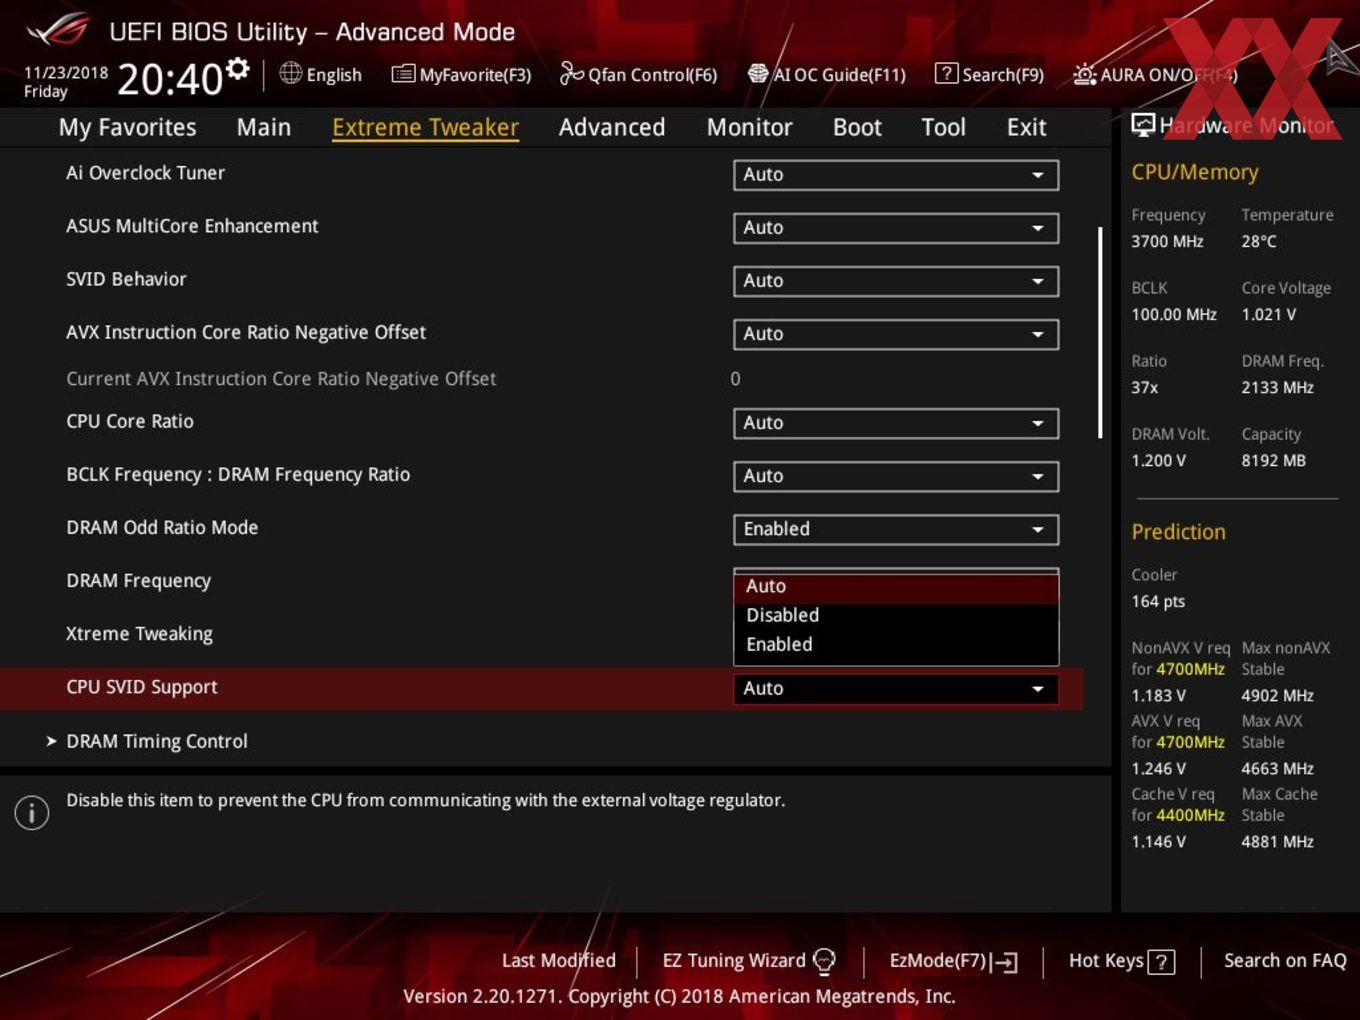This screenshot has width=1360, height=1020.
Task: Click the AURA light bulb icon
Action: [1084, 74]
